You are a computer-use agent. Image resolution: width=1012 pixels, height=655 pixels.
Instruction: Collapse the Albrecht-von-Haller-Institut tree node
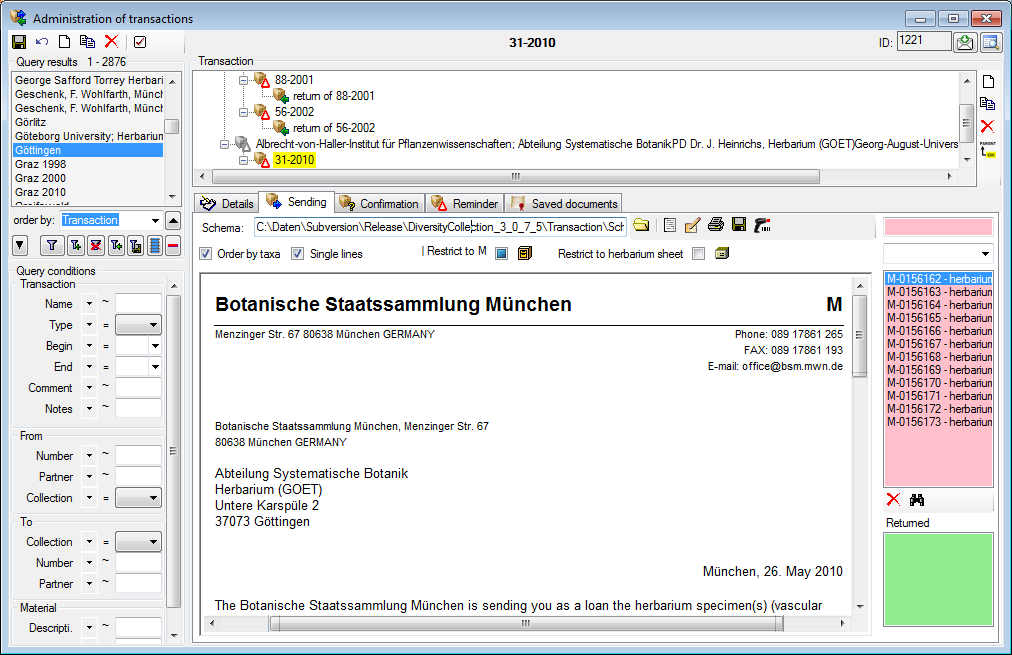(x=224, y=145)
